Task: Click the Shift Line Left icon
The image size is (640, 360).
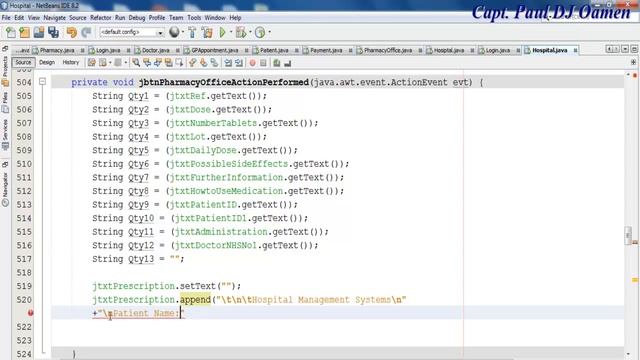Action: click(228, 63)
